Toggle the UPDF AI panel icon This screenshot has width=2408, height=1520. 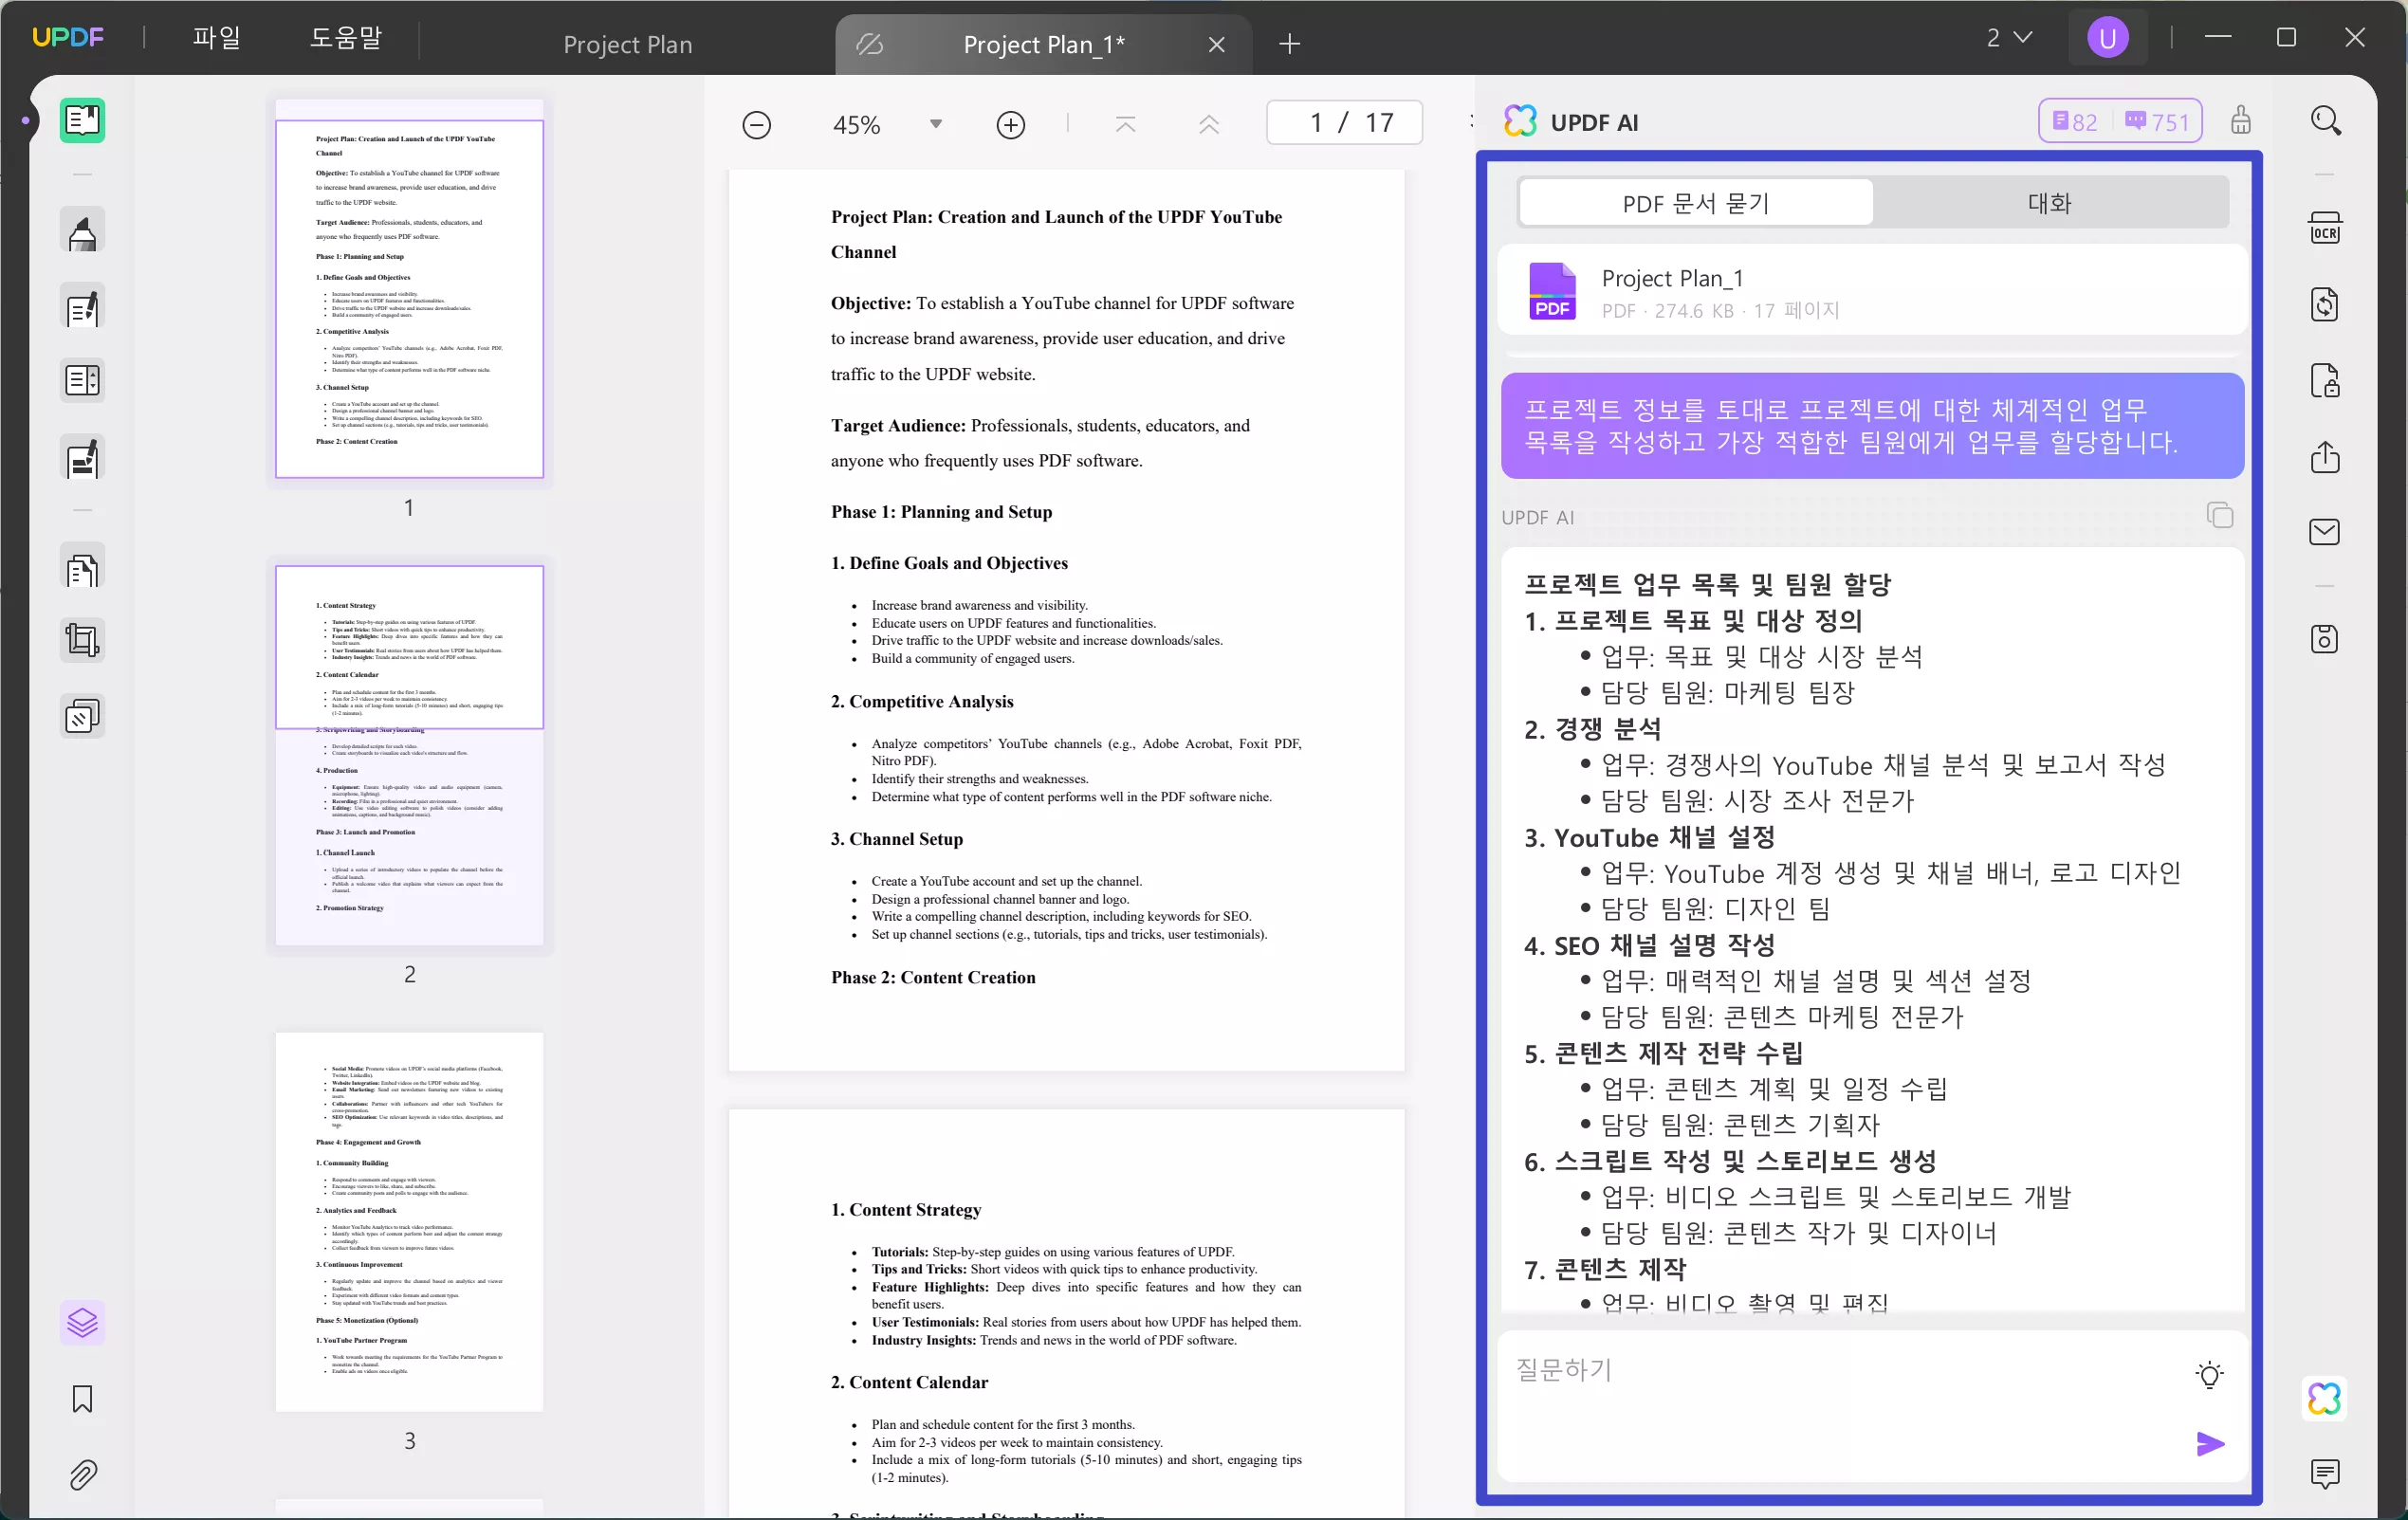pyautogui.click(x=2325, y=1397)
